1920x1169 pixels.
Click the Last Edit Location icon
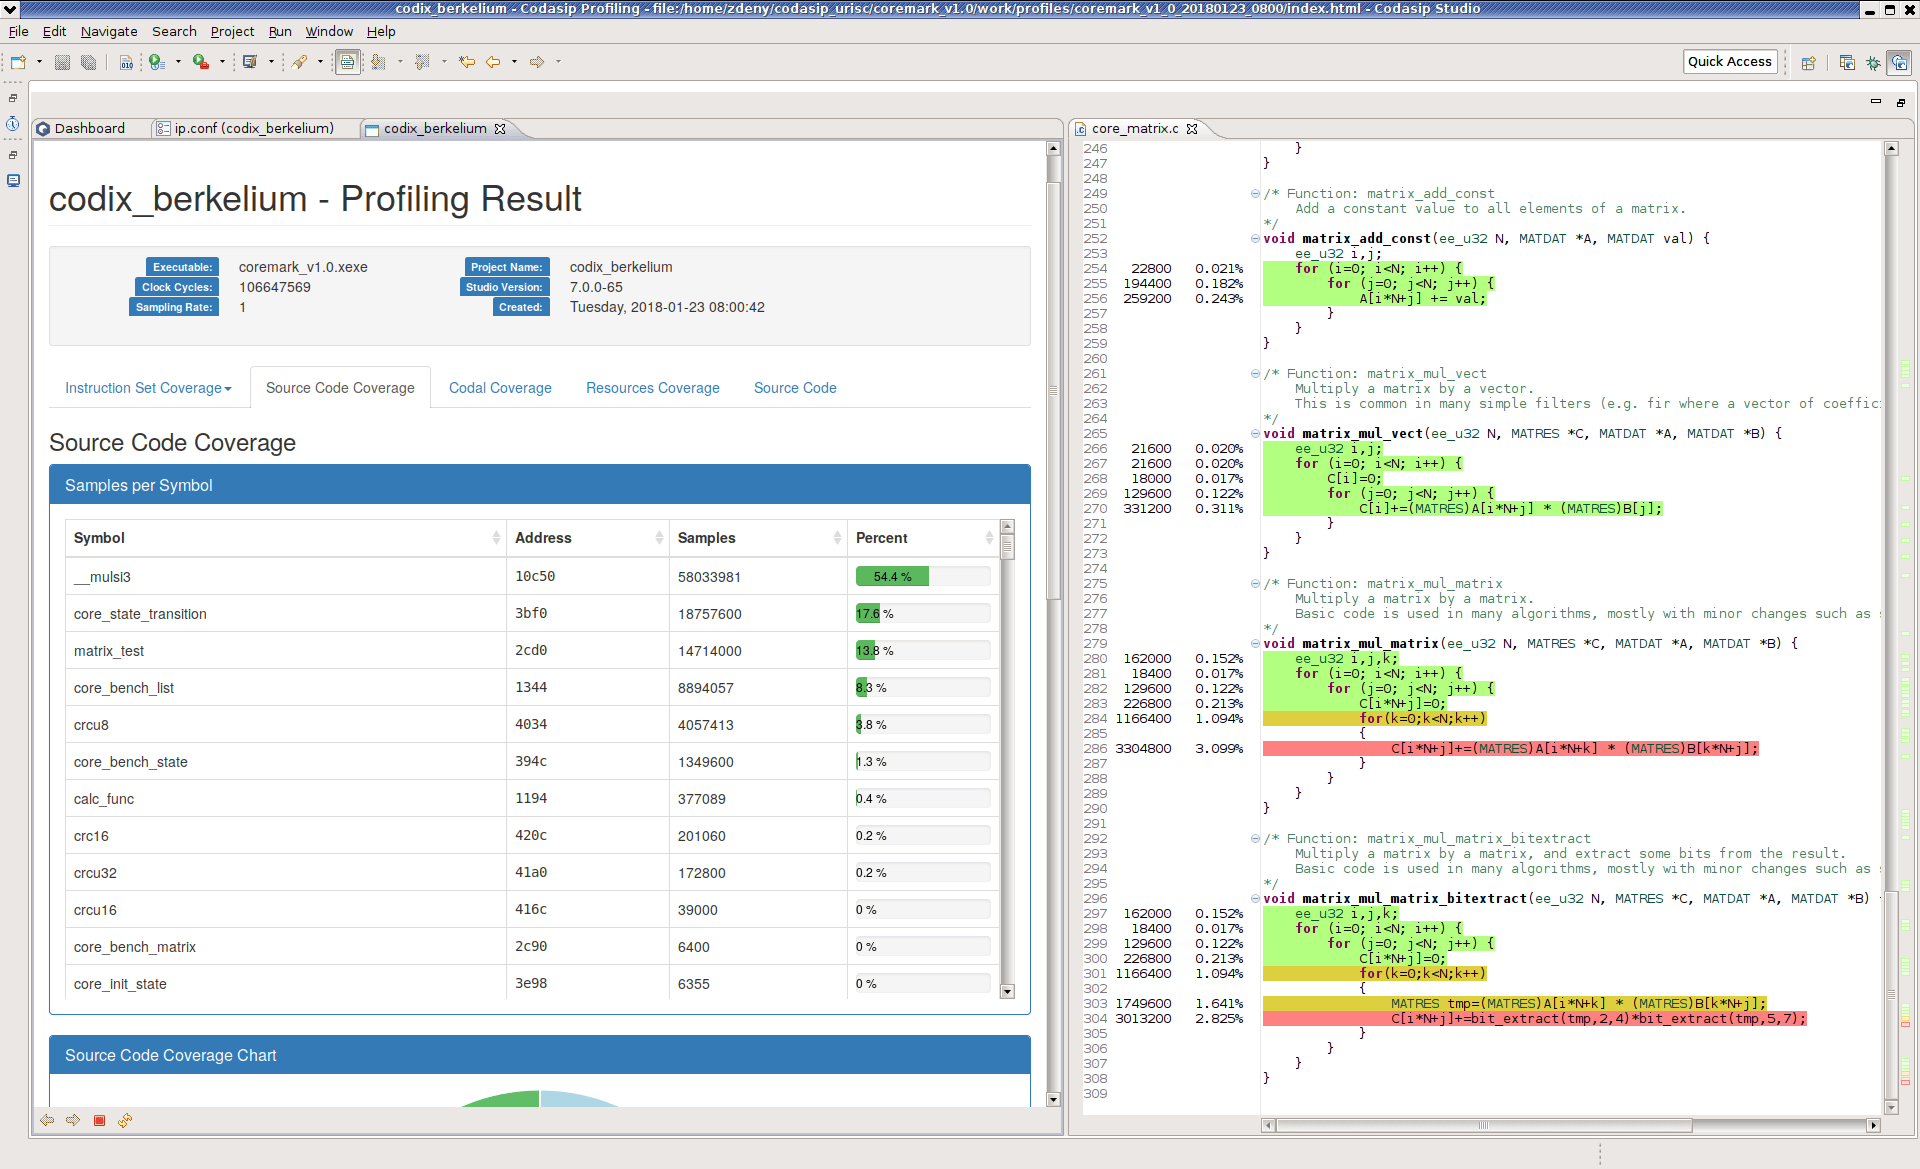pyautogui.click(x=467, y=62)
